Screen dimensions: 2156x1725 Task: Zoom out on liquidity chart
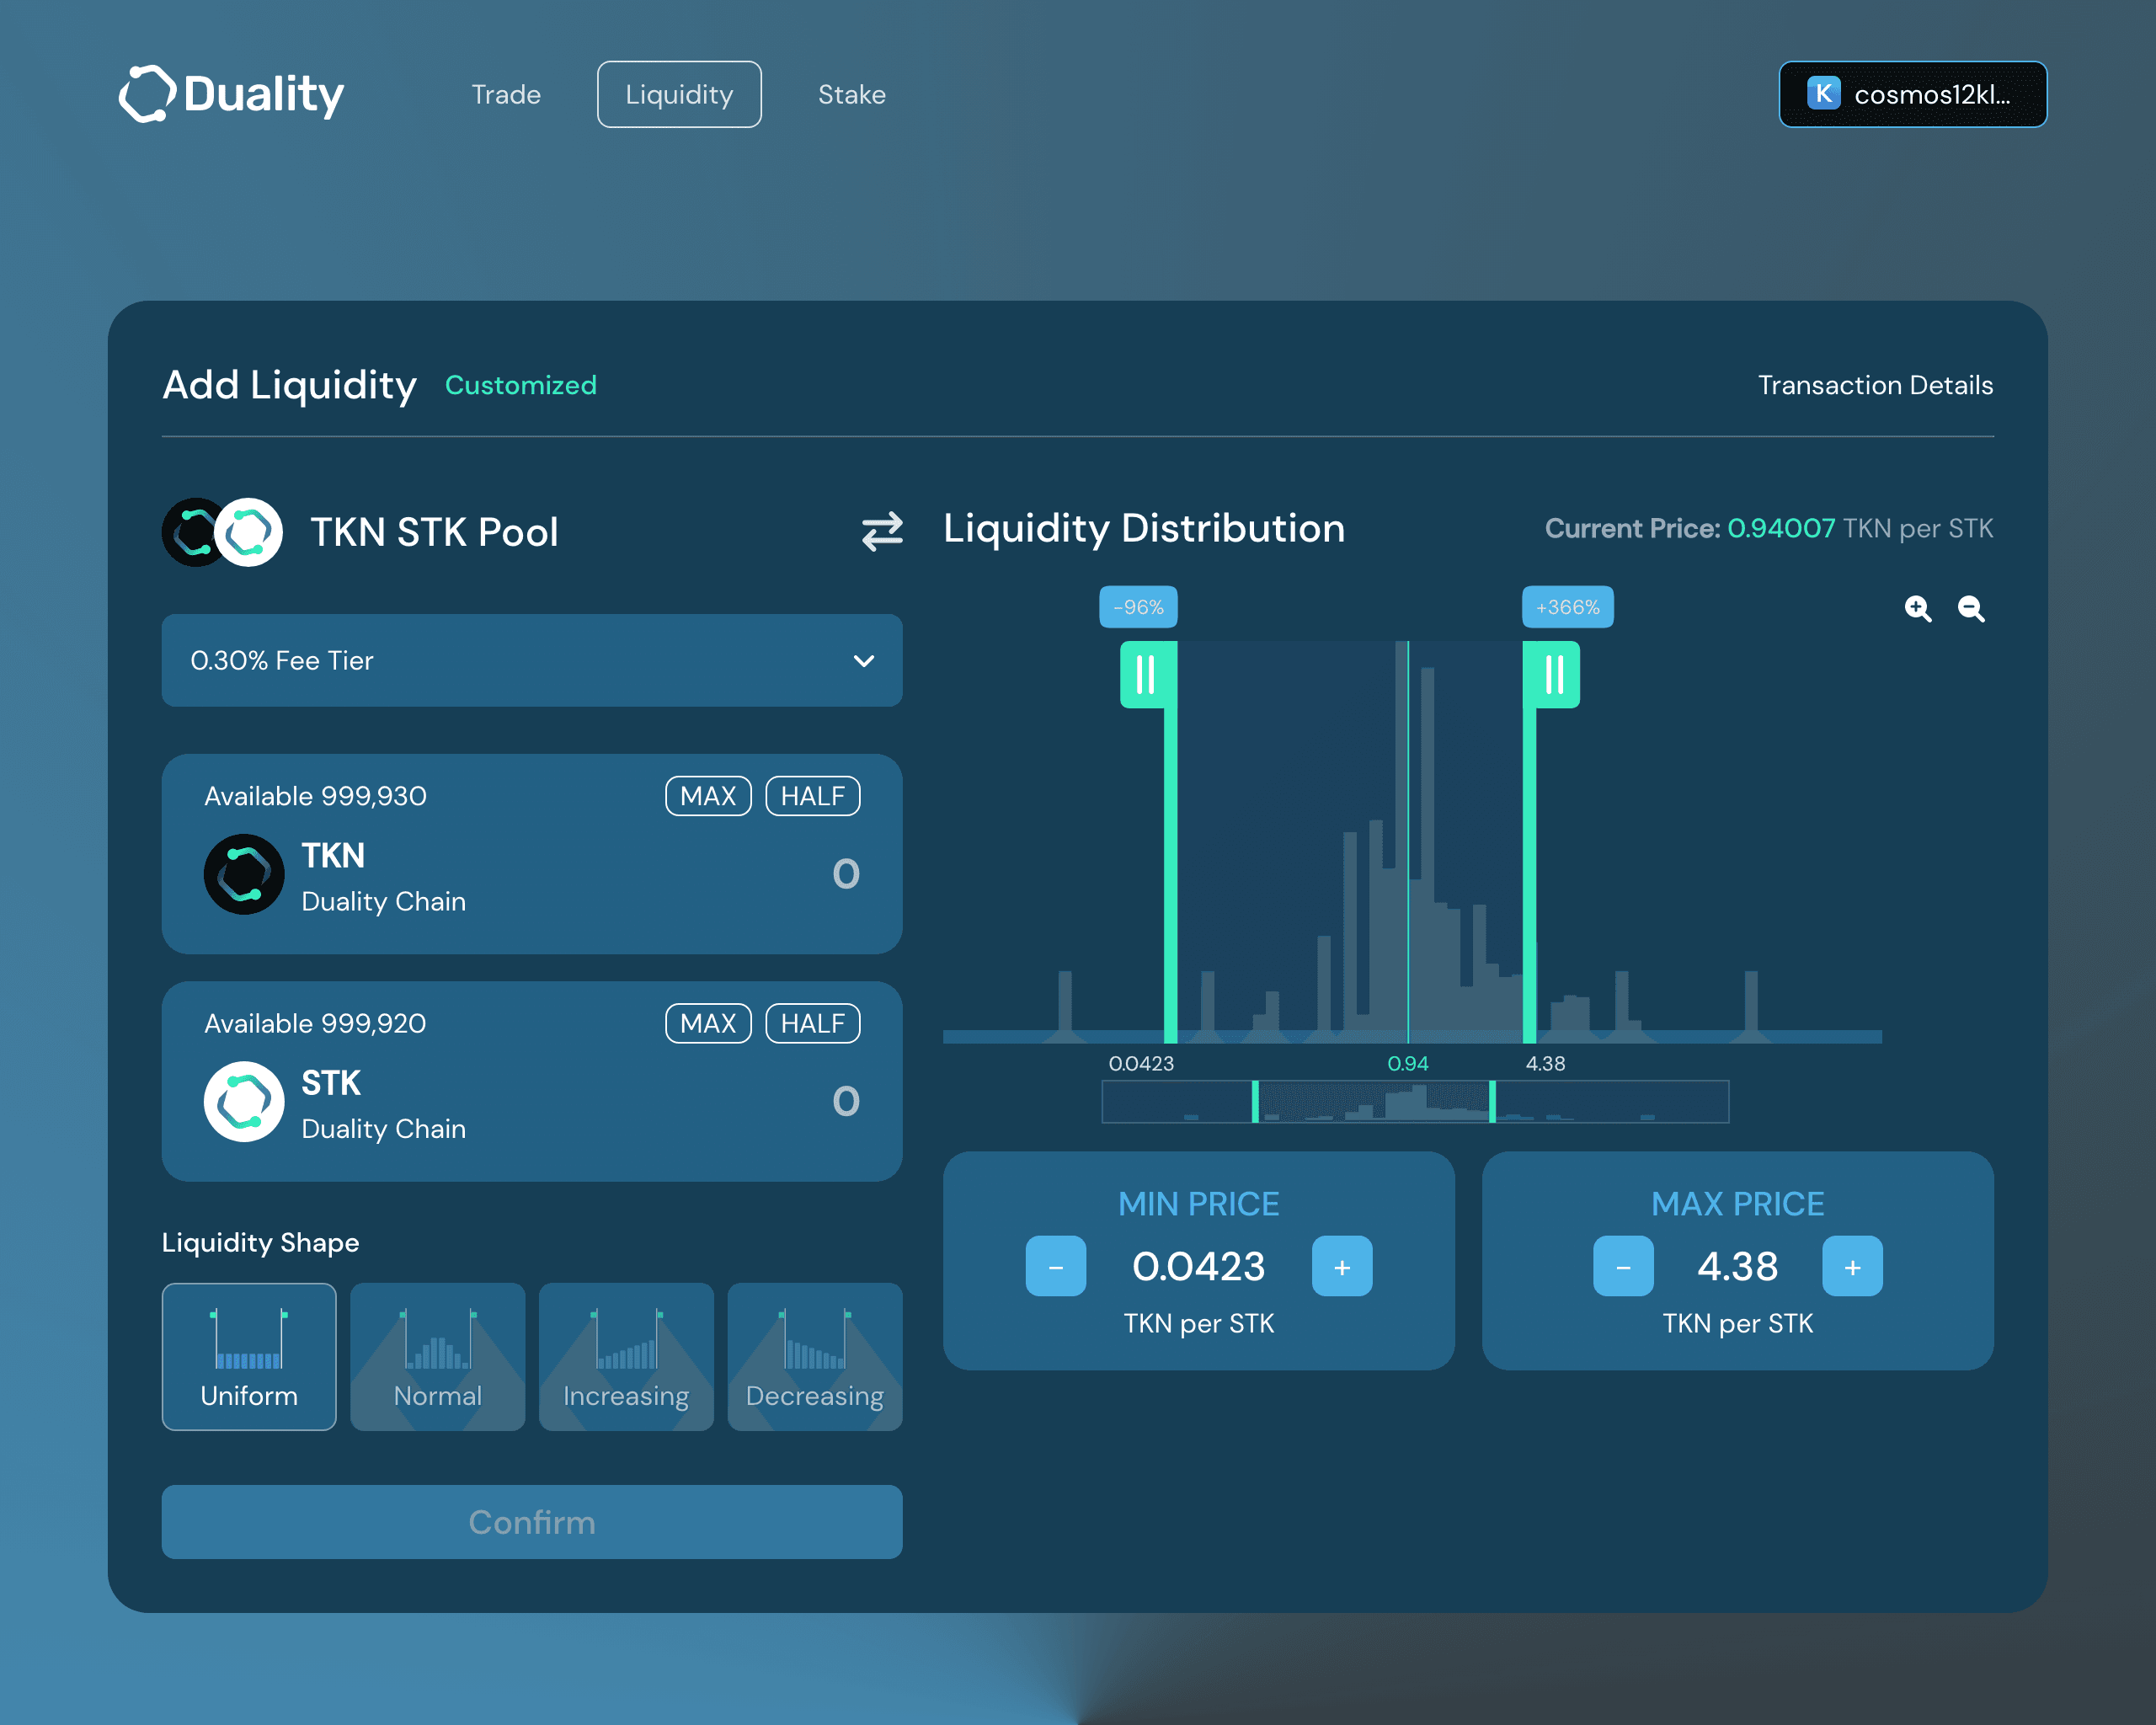pos(1971,608)
